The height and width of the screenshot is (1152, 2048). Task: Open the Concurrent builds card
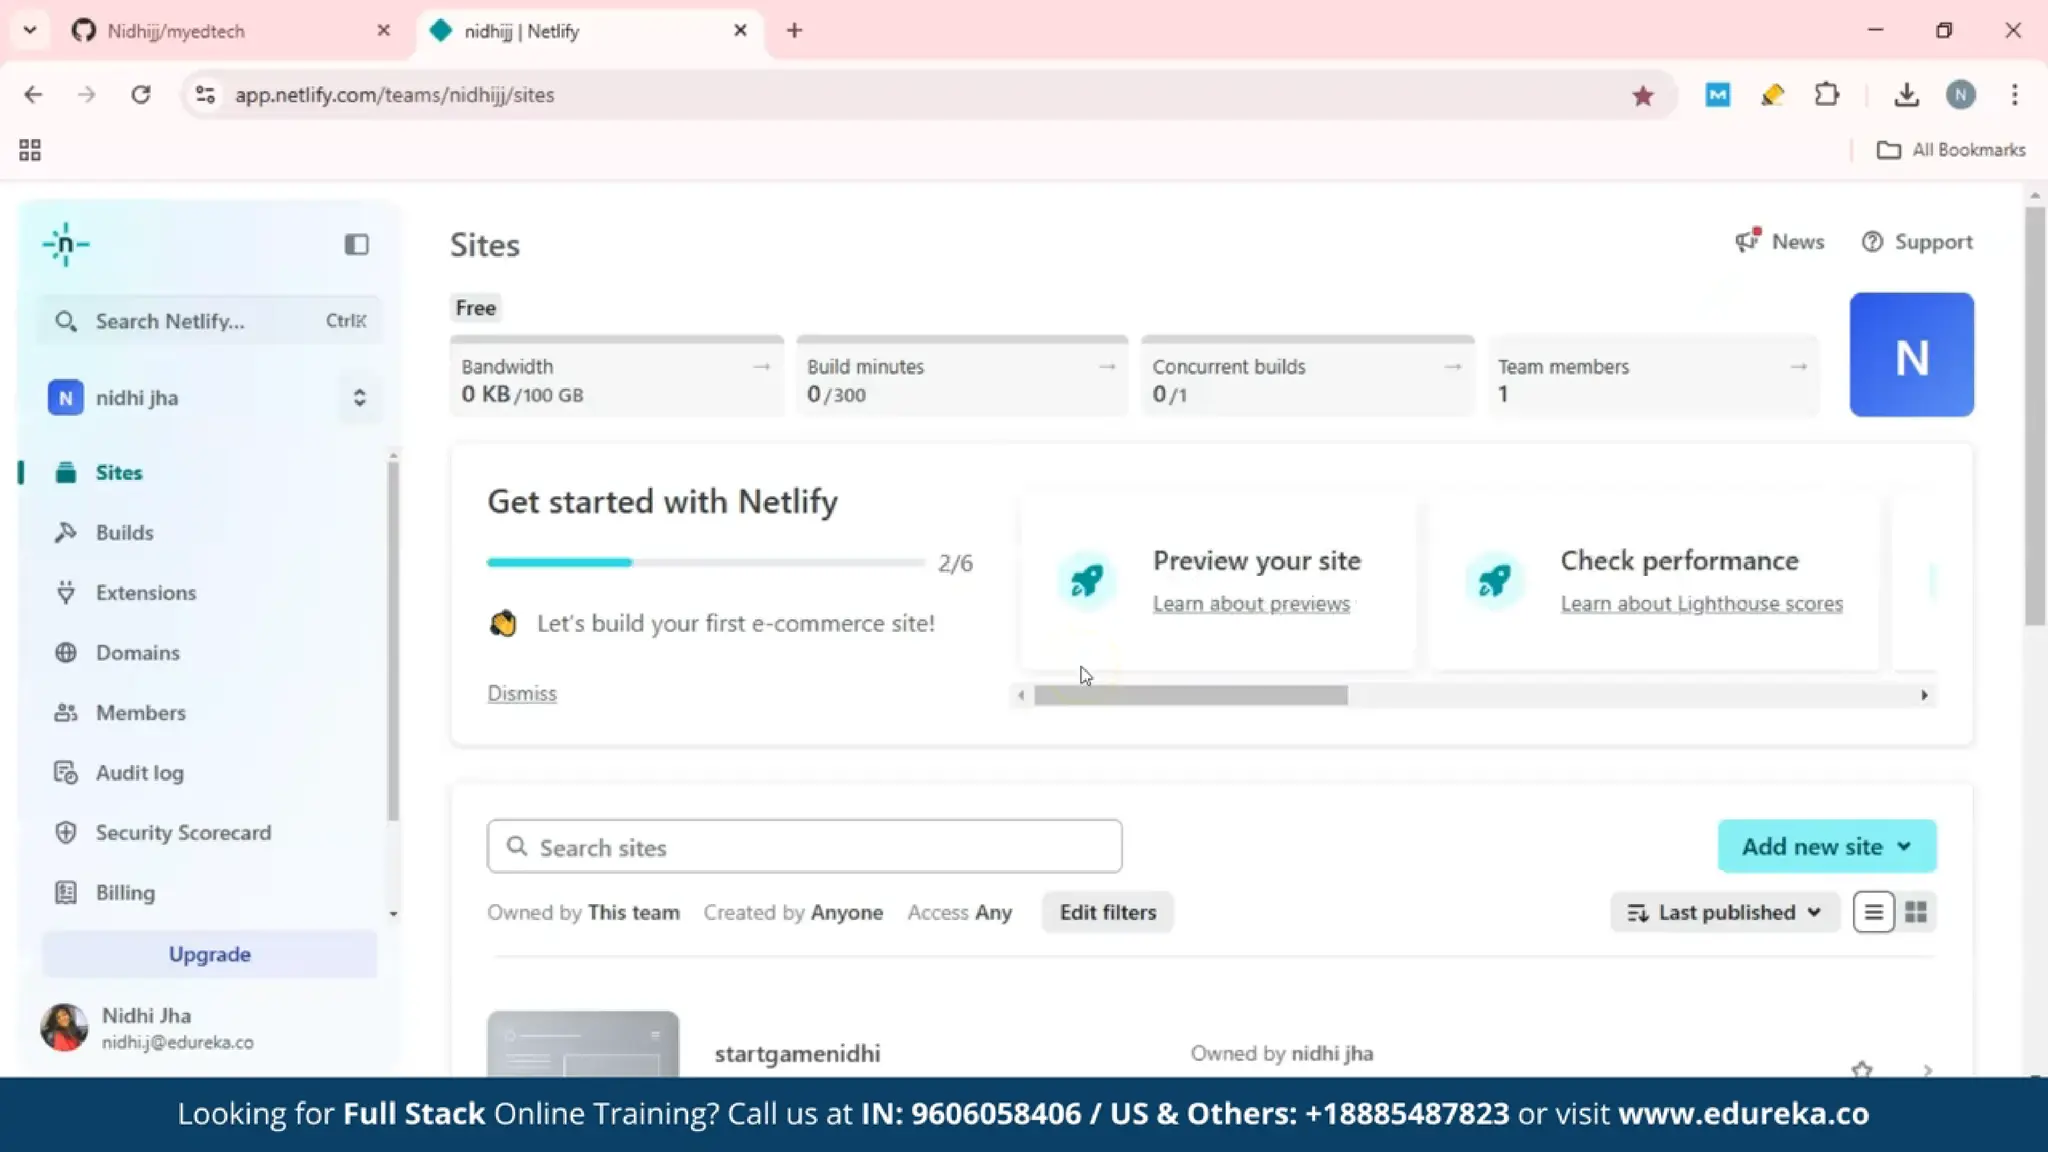click(1308, 377)
